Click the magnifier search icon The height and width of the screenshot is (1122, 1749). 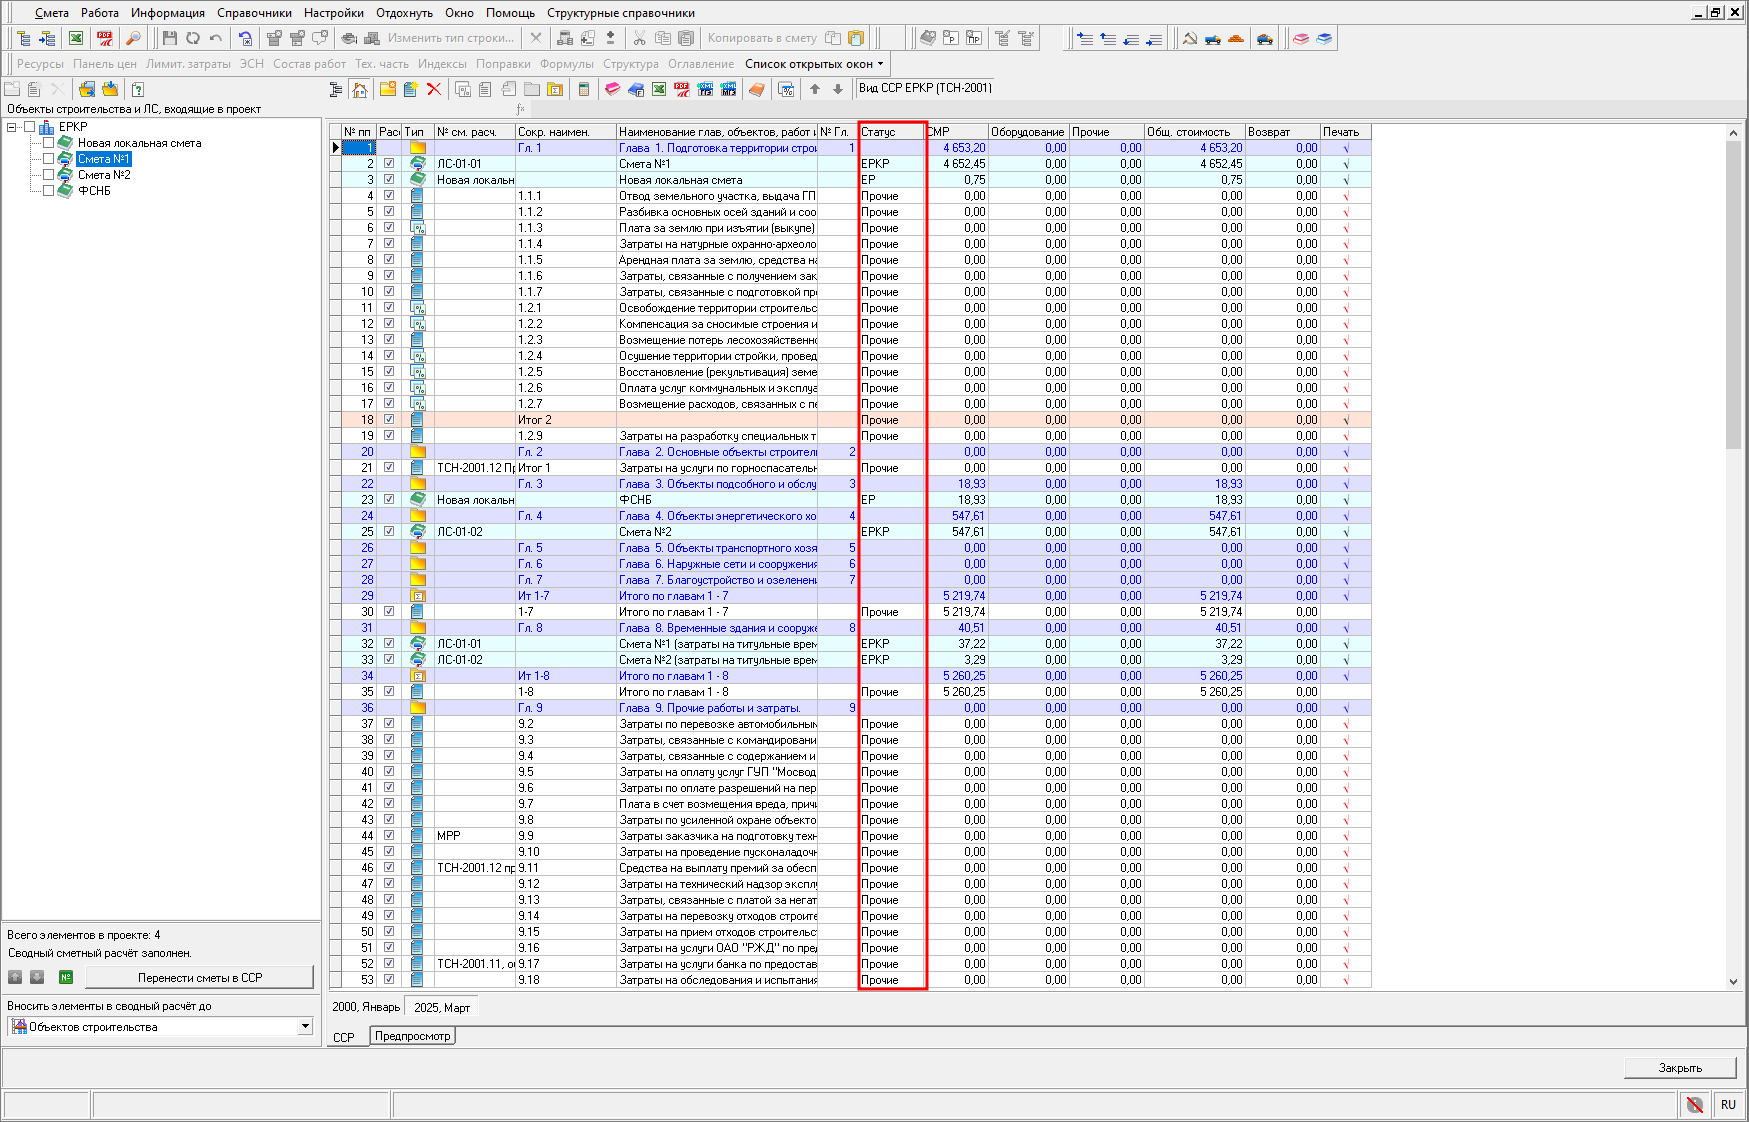pos(133,38)
